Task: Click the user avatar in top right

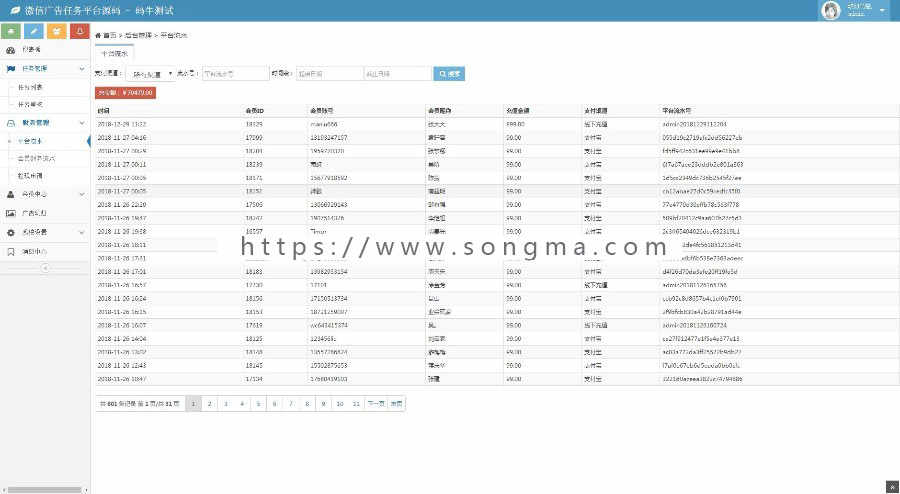Action: (831, 10)
